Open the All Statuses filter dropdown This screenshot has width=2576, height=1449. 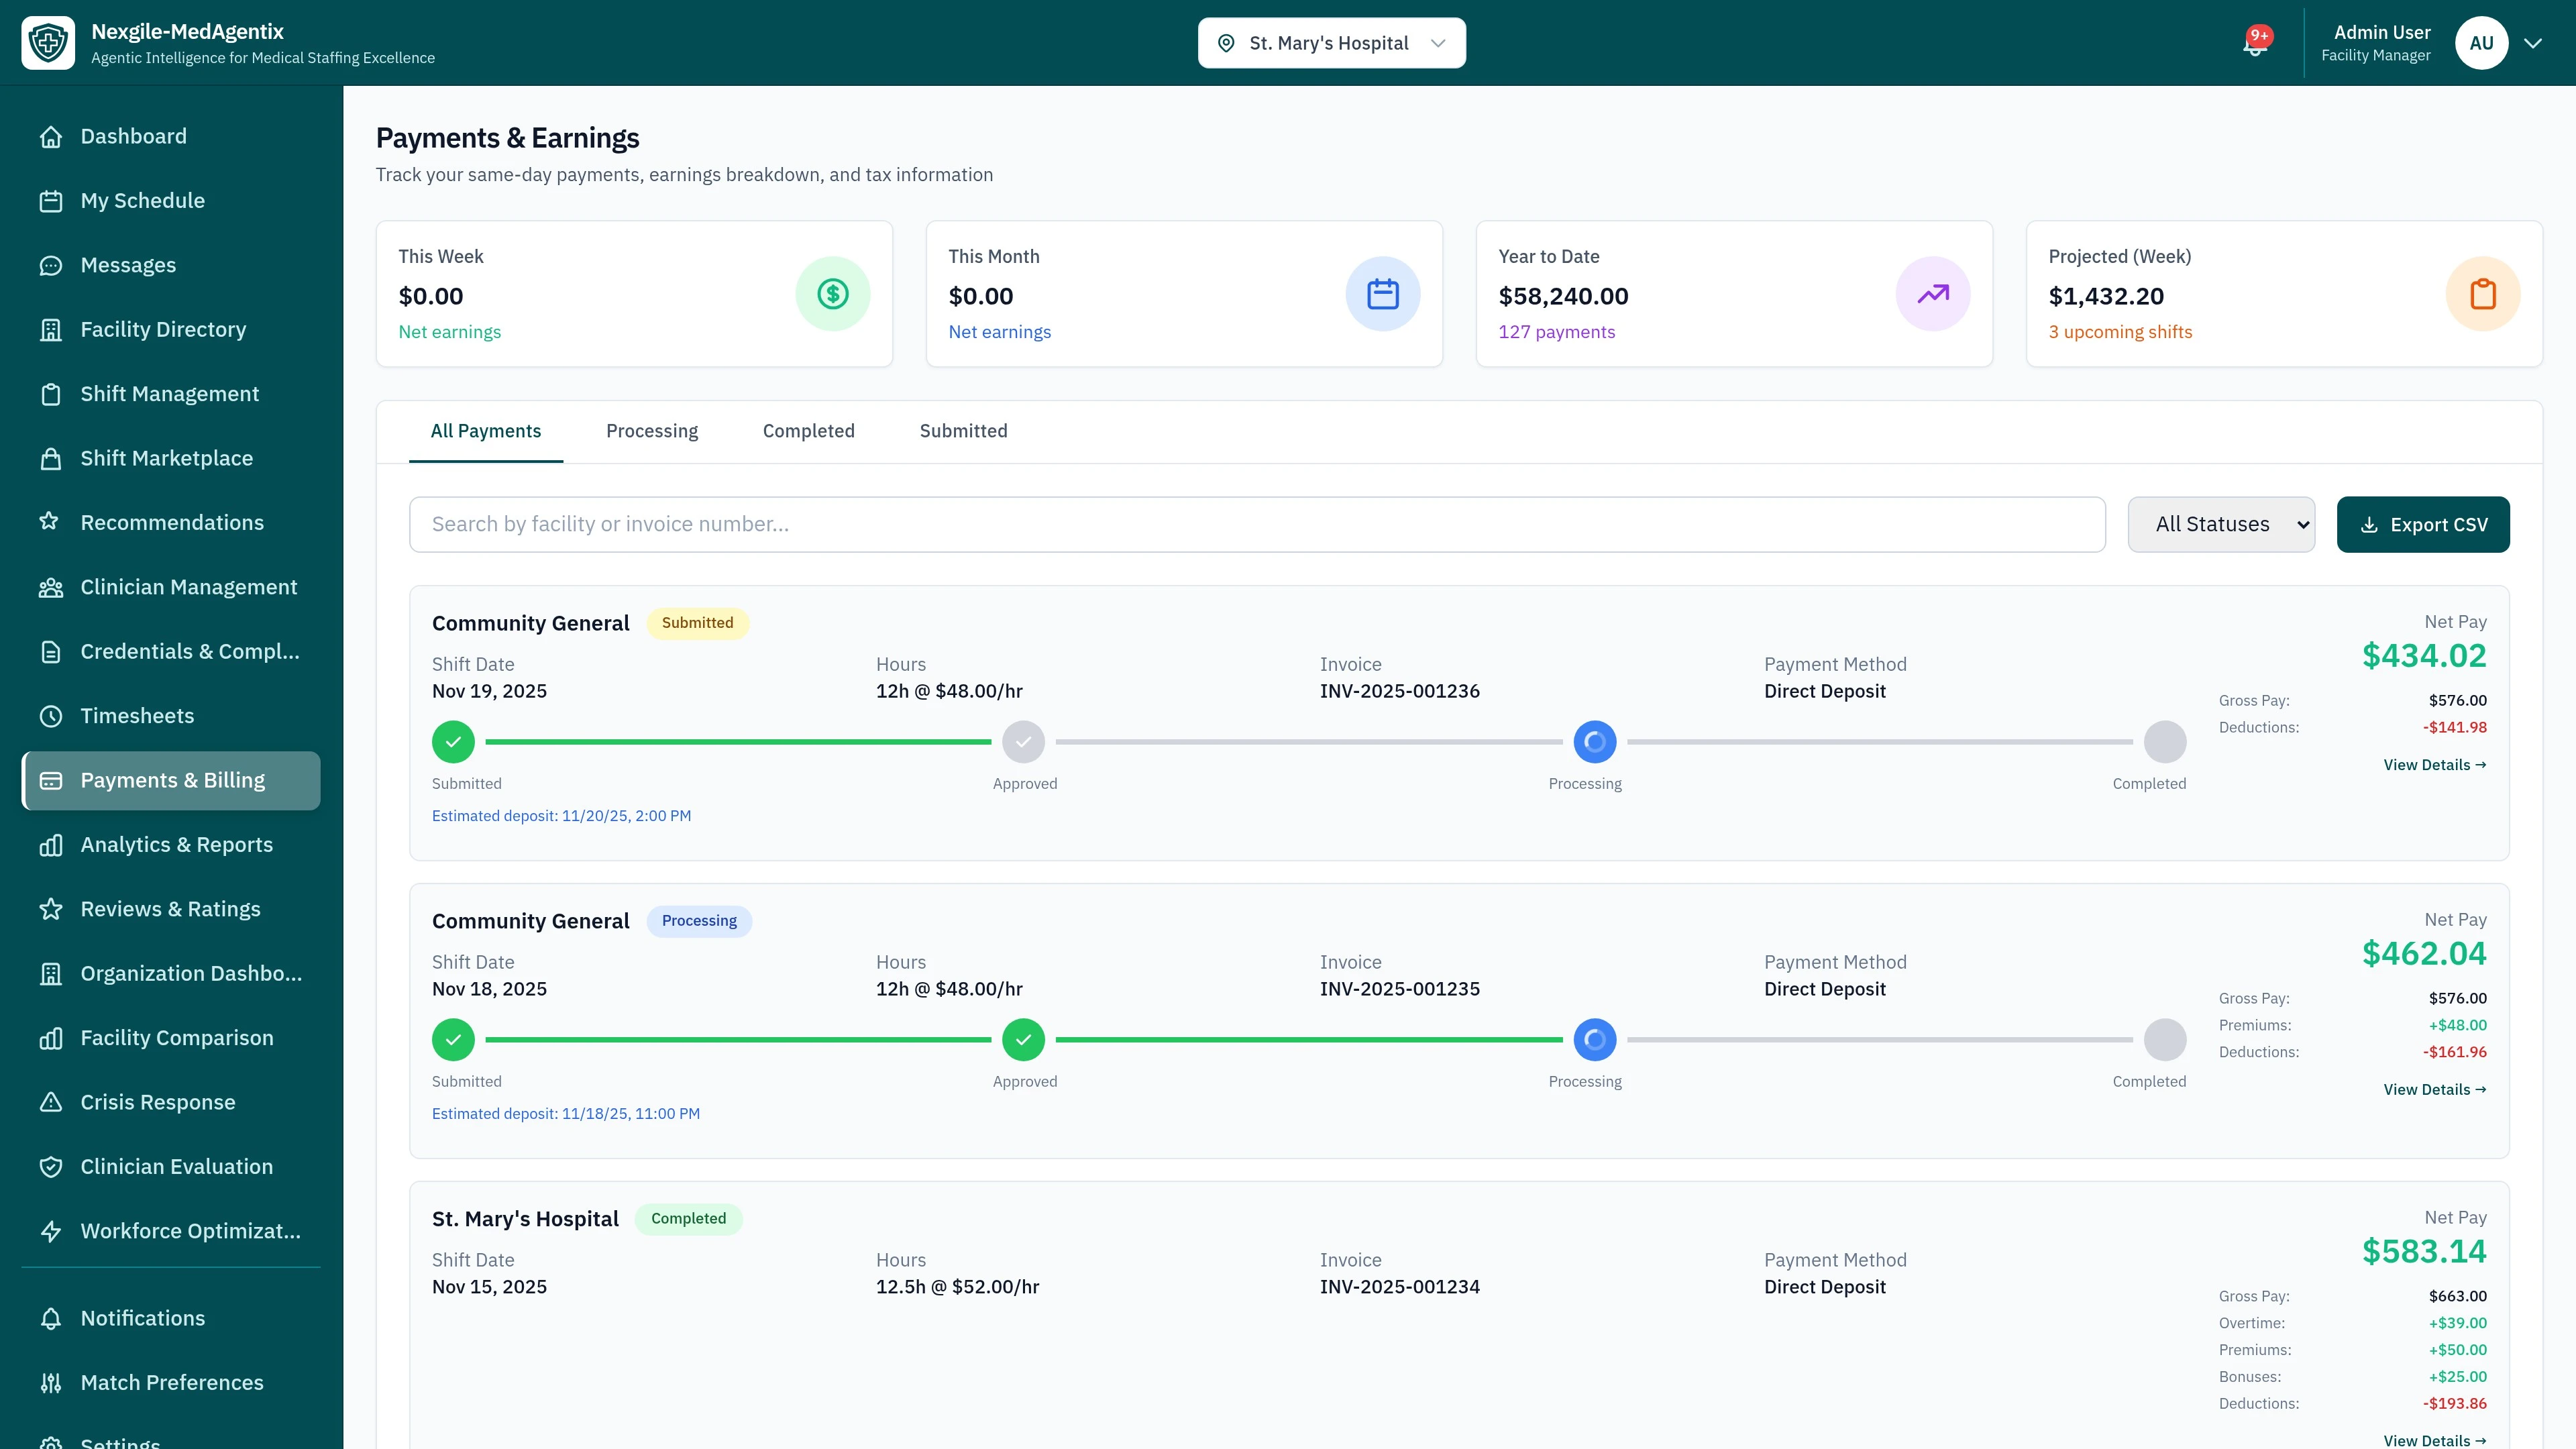[x=2221, y=523]
